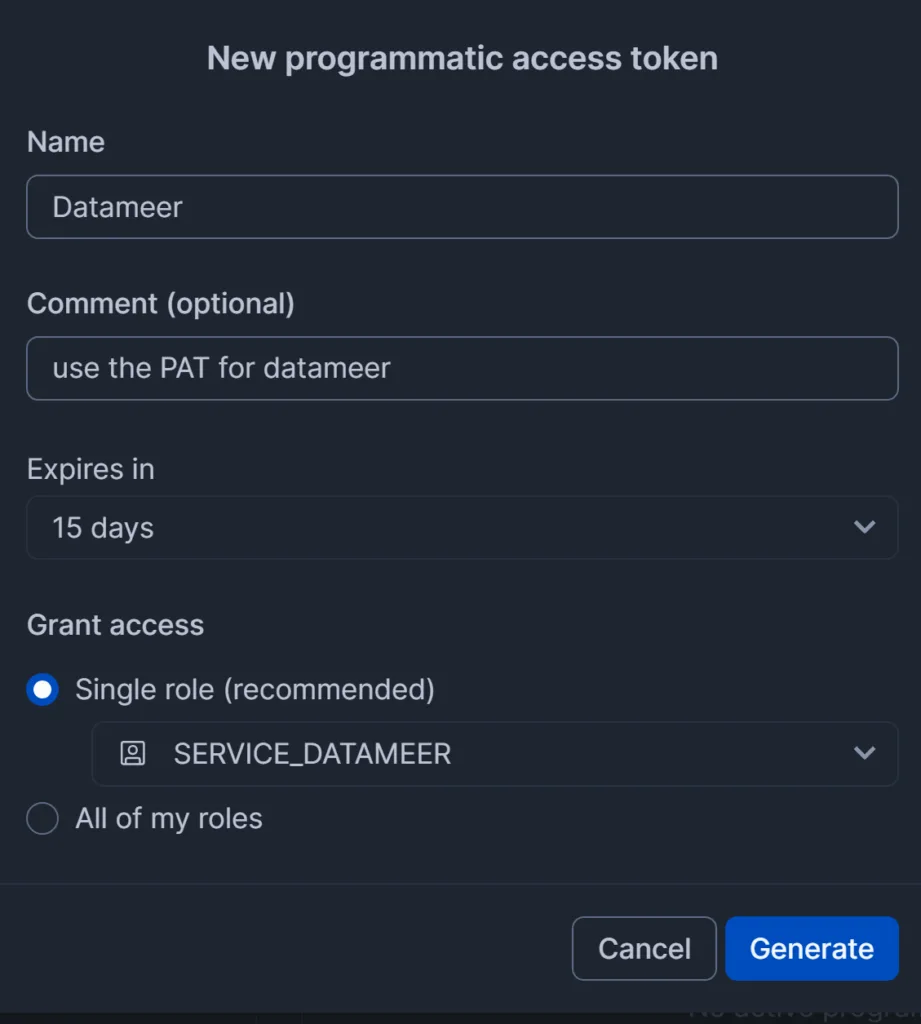This screenshot has width=921, height=1024.
Task: Focus the Comment field with PAT text
Action: (x=462, y=368)
